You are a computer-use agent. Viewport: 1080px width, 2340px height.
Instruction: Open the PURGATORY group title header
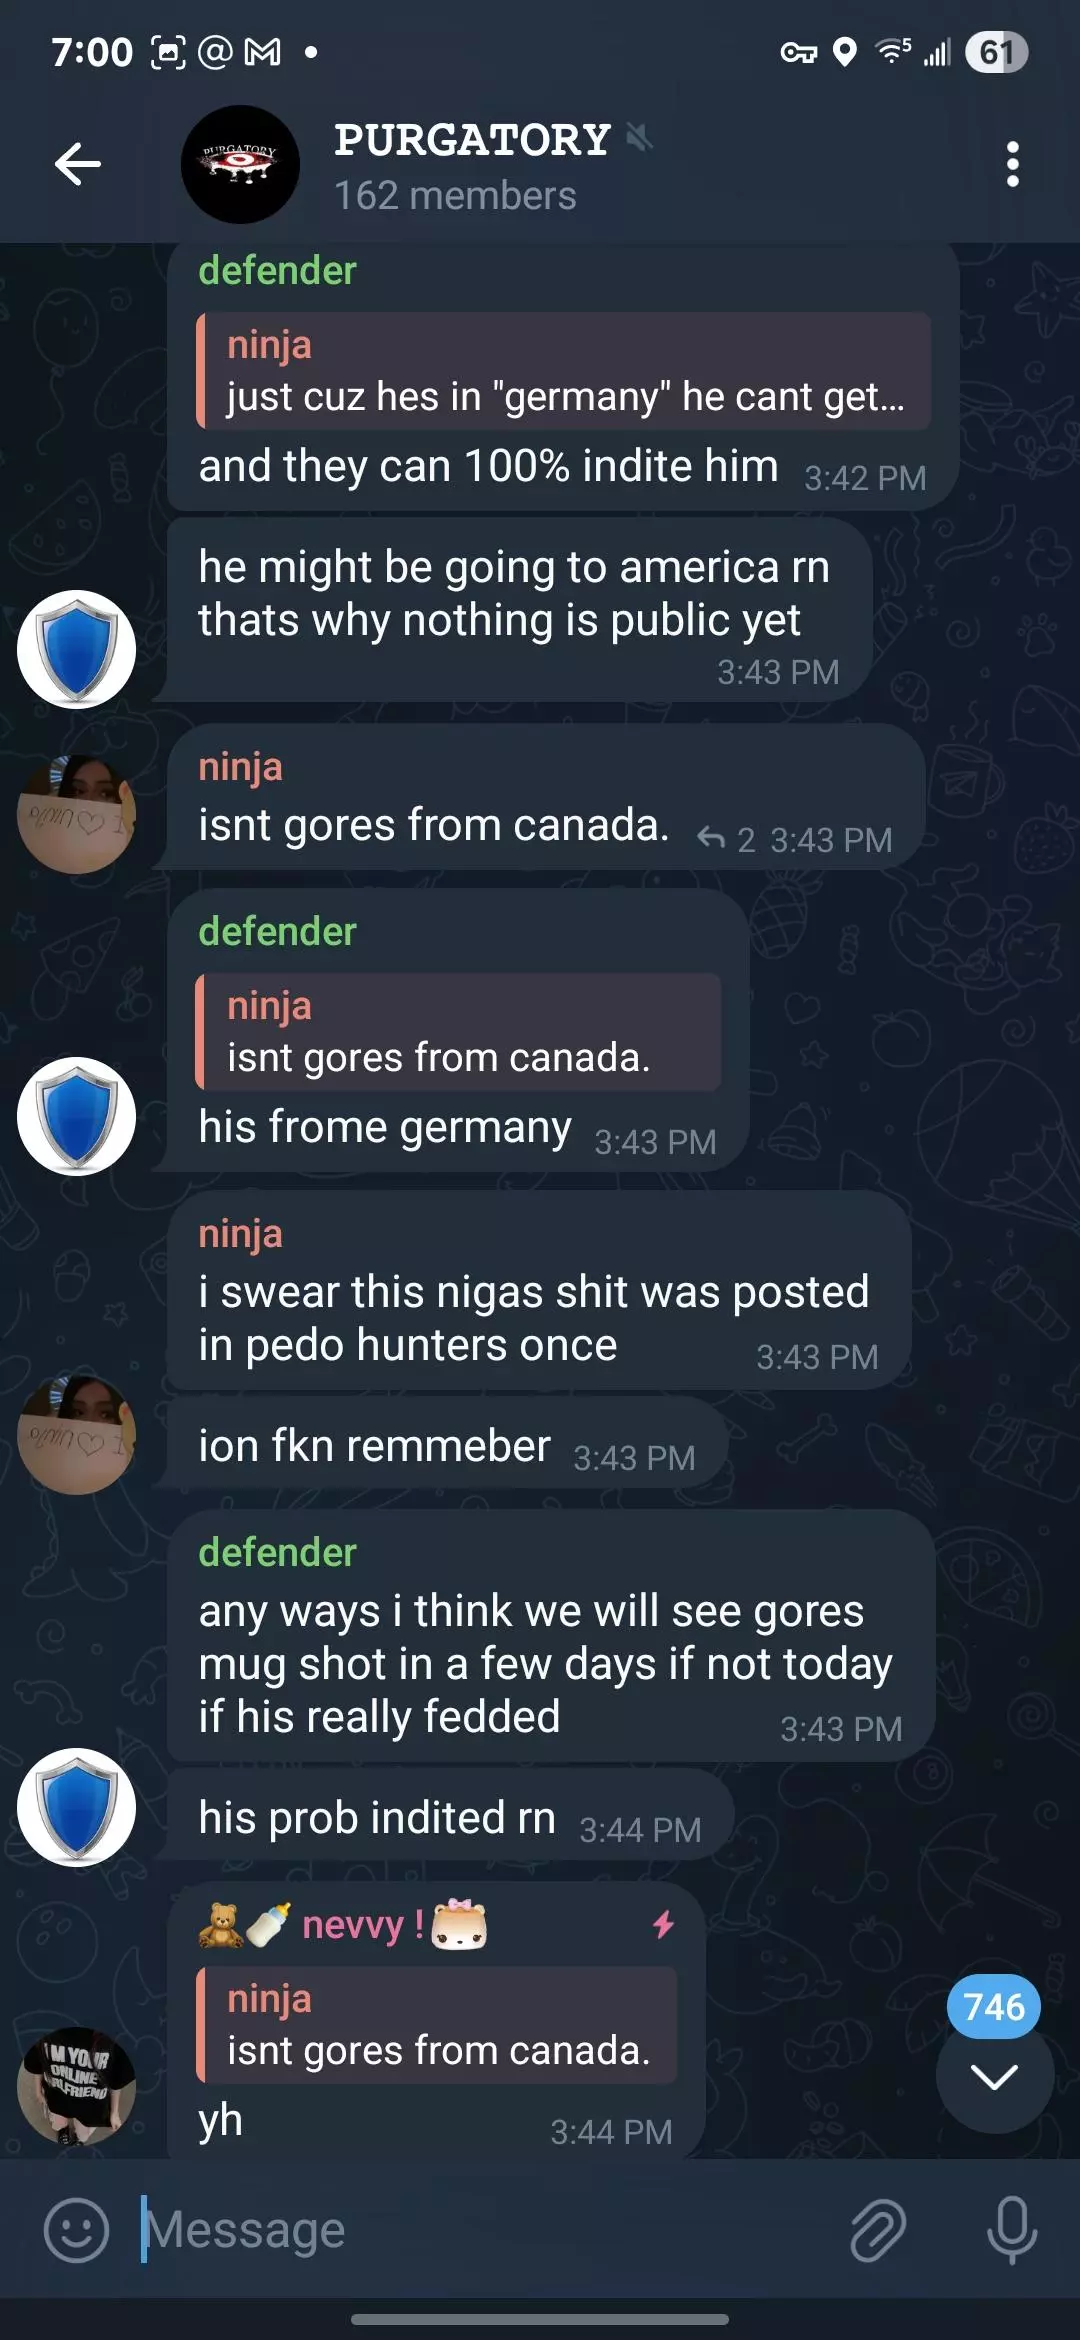pos(472,140)
